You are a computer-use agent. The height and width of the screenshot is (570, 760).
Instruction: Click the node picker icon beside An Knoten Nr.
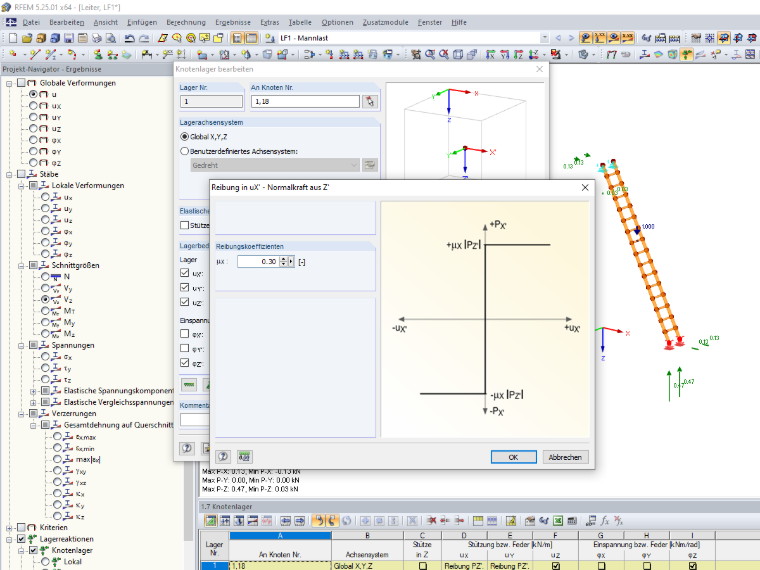coord(370,101)
